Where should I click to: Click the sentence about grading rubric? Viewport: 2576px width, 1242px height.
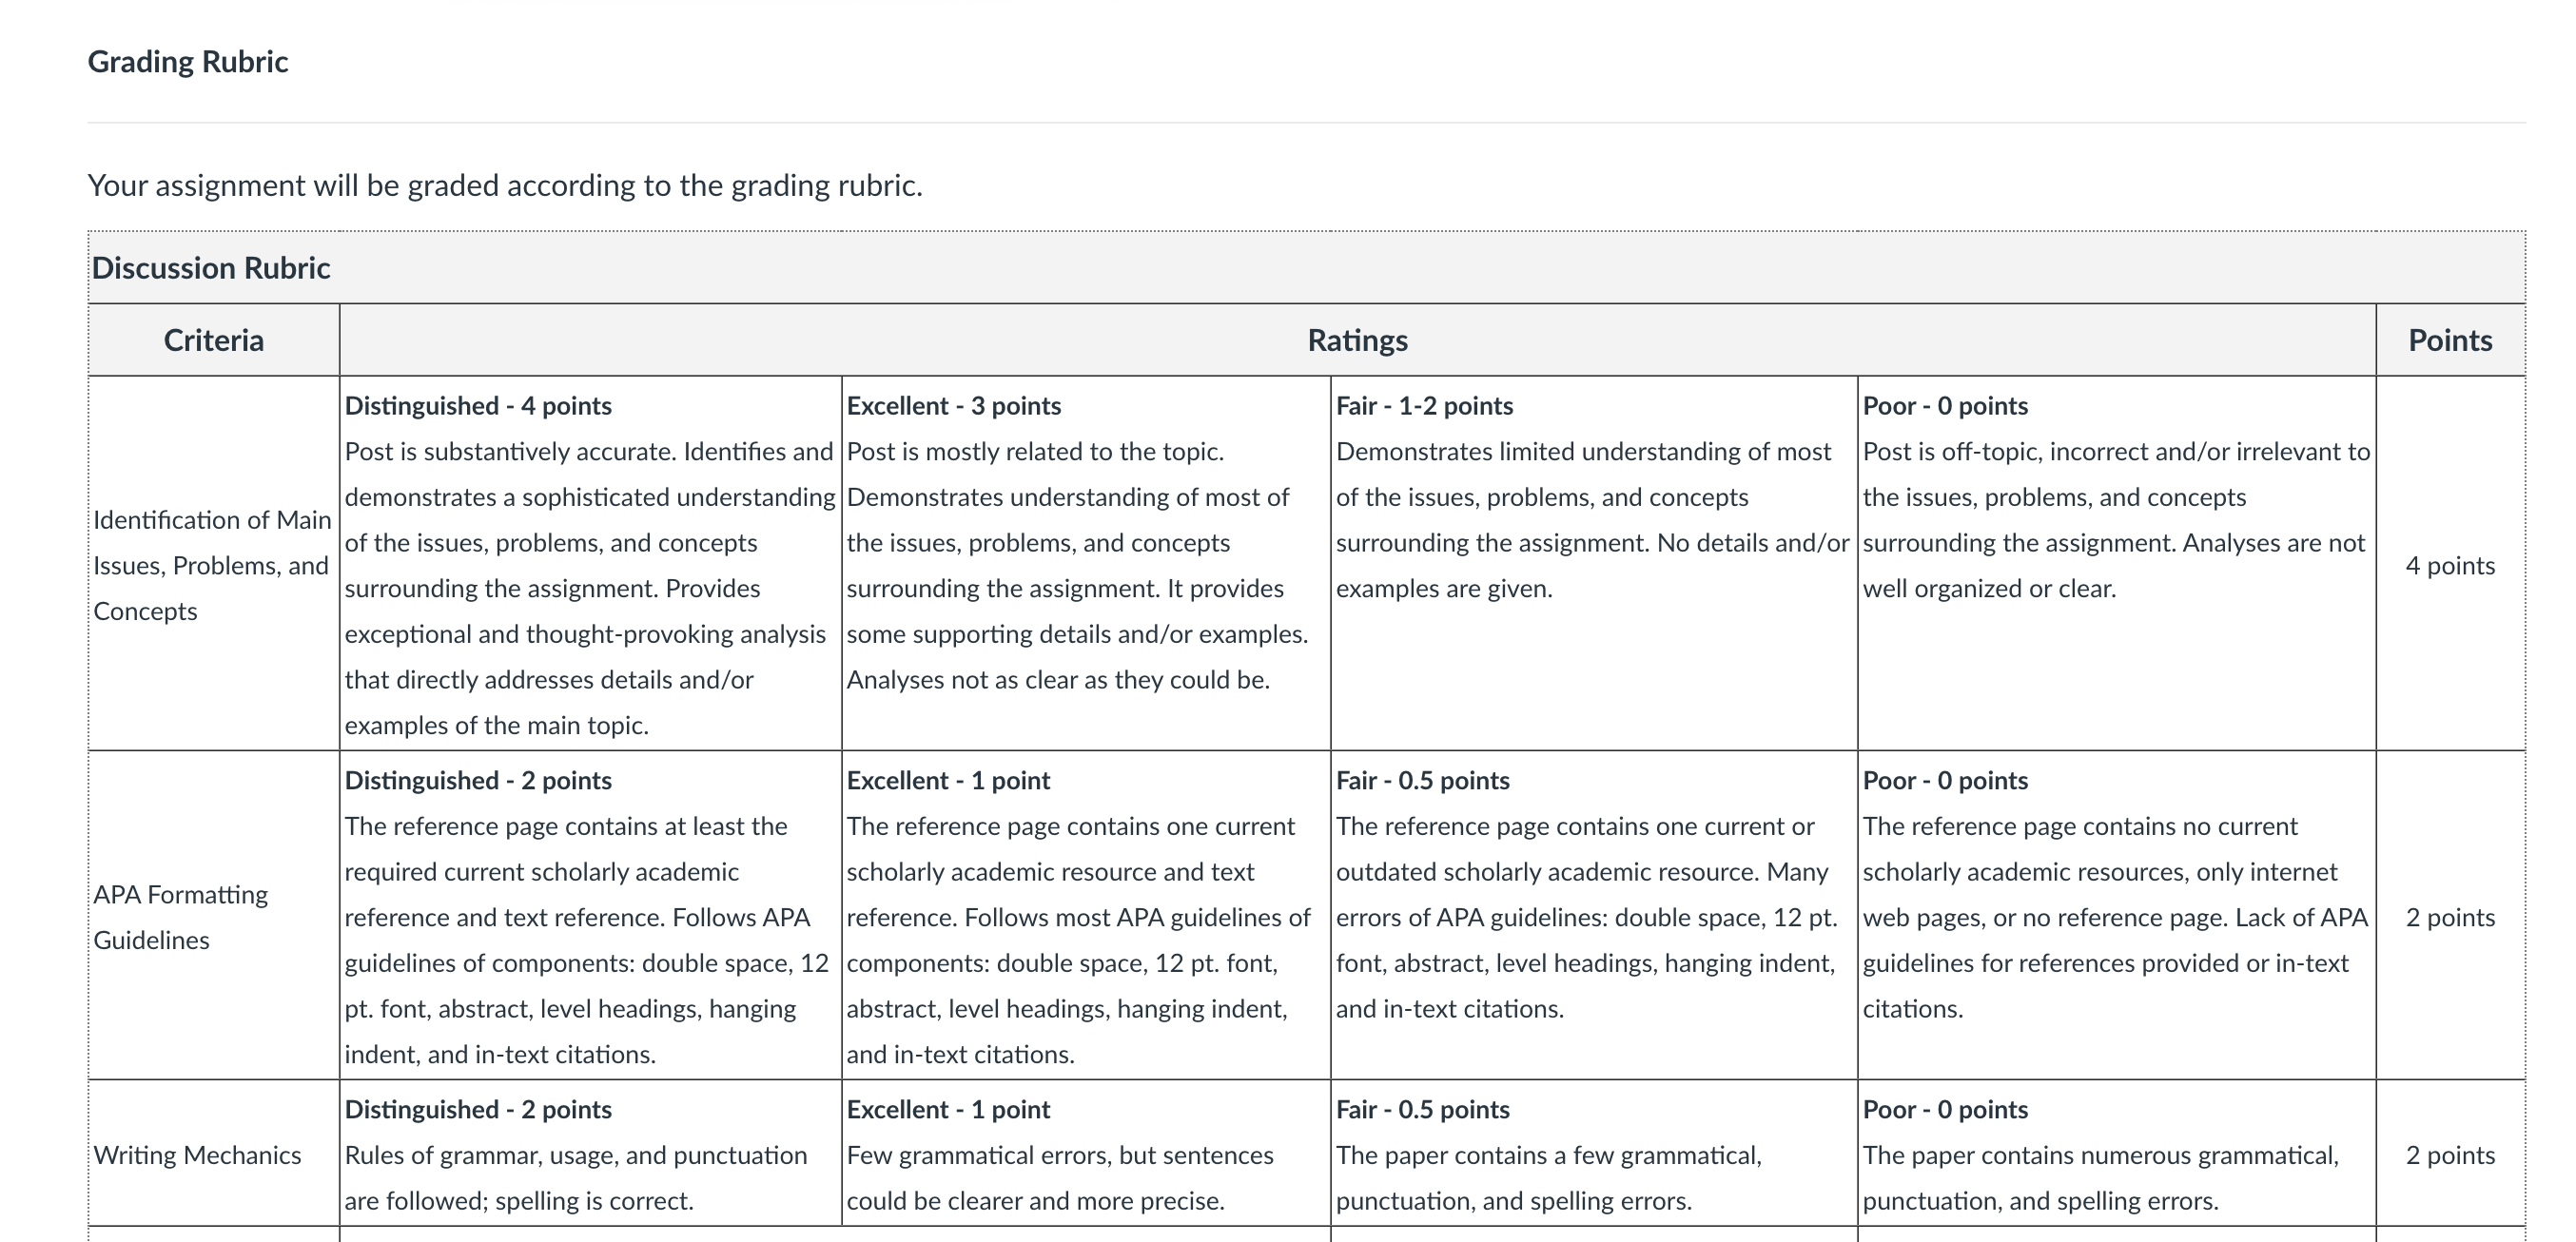click(505, 186)
